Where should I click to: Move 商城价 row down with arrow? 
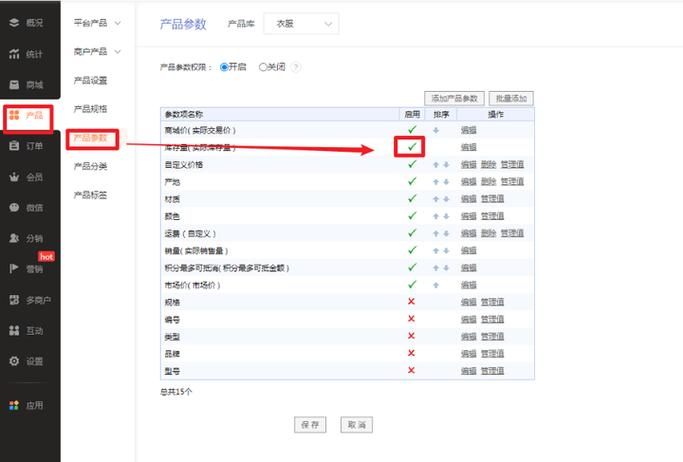[x=436, y=130]
